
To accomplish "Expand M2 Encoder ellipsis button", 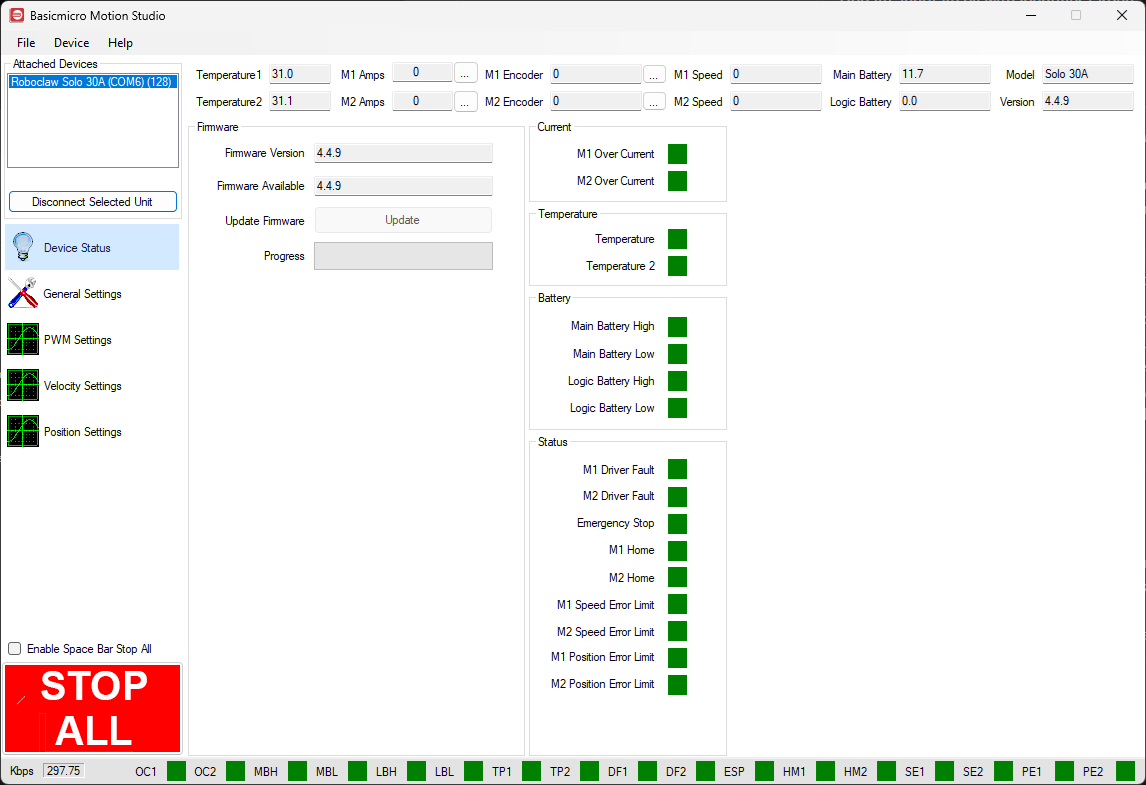I will (x=654, y=102).
